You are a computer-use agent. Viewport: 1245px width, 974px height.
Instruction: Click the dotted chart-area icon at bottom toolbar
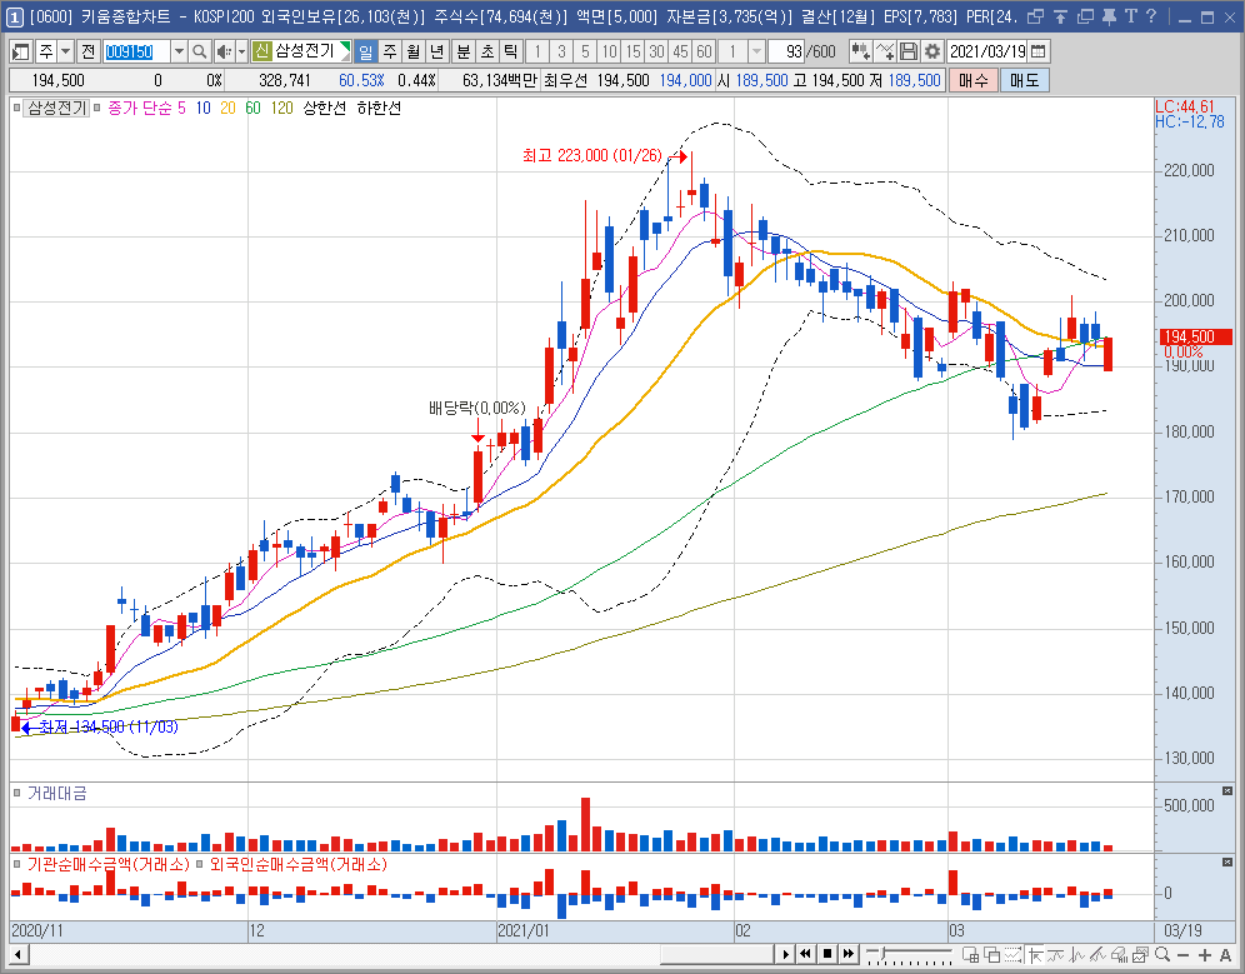(1013, 955)
